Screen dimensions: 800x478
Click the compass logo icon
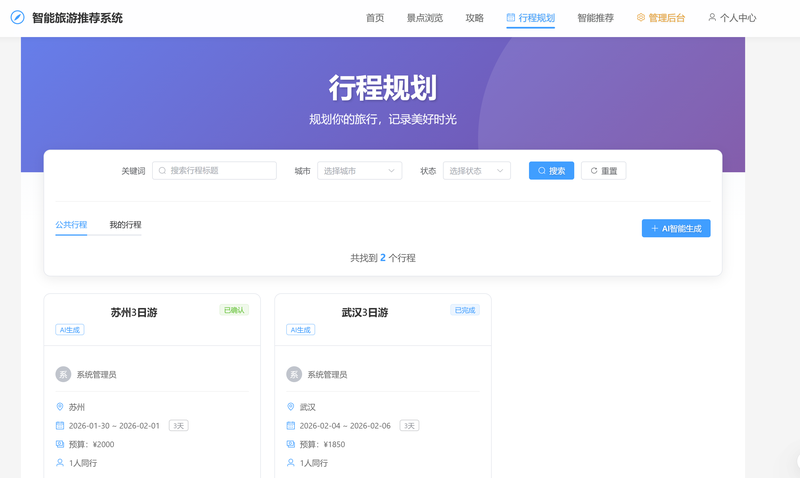point(17,17)
